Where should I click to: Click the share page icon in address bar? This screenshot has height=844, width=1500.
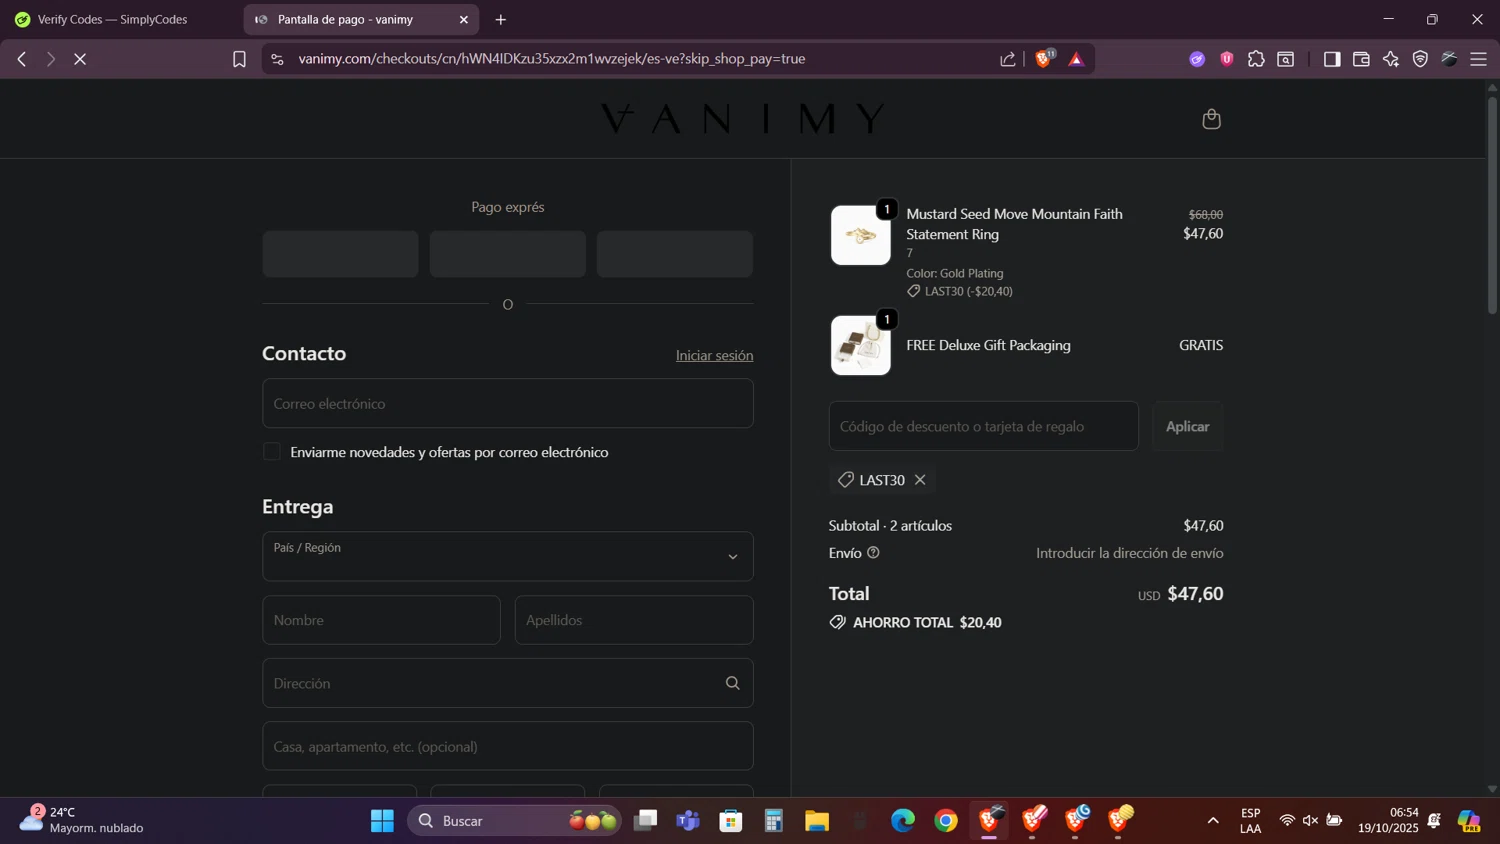coord(1008,59)
